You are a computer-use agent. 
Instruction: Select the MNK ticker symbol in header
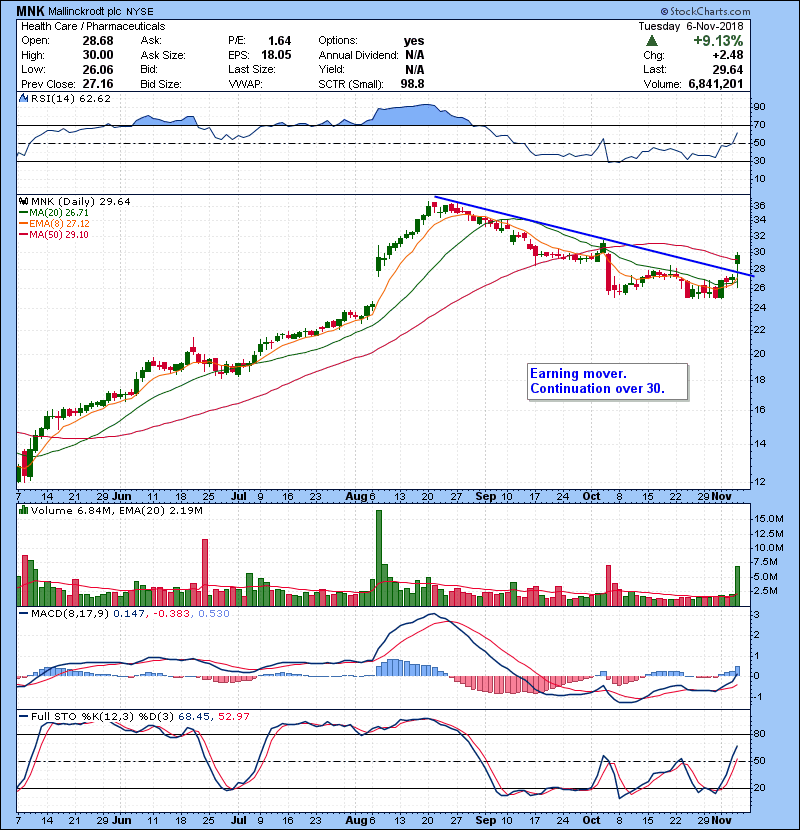click(30, 11)
